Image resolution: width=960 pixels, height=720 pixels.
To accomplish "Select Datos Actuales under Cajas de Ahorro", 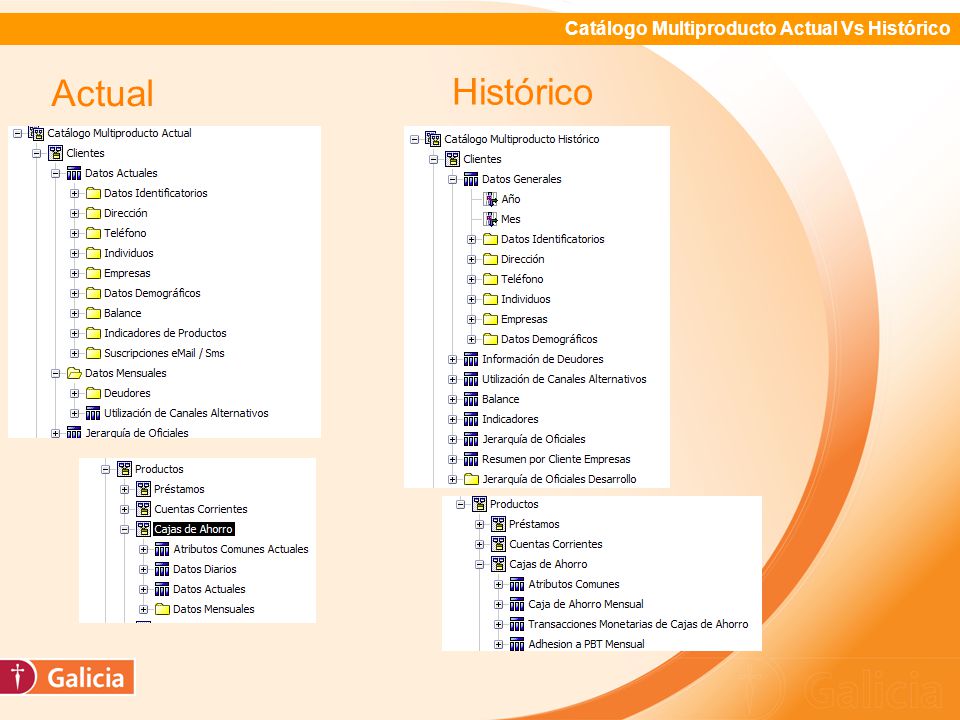I will click(209, 589).
